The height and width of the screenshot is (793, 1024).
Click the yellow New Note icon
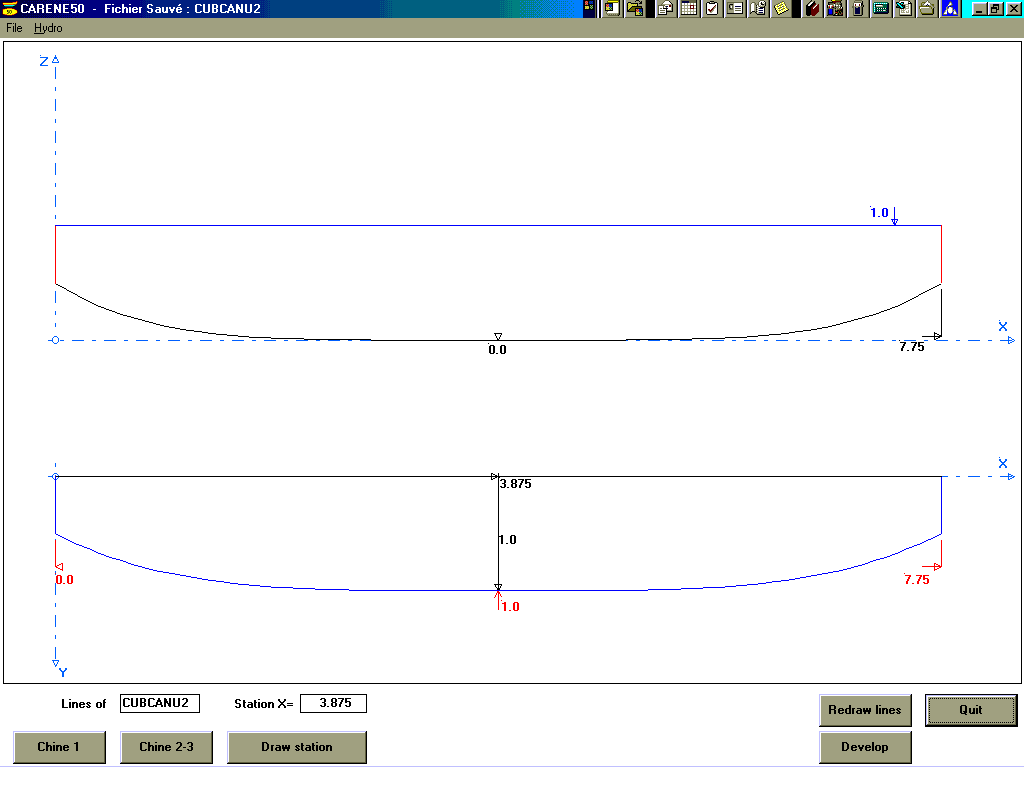click(781, 9)
